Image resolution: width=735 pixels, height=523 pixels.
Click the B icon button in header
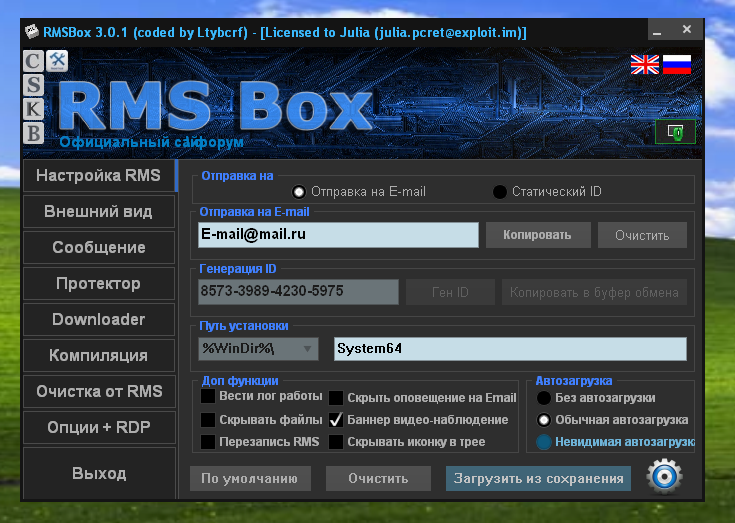[x=34, y=132]
